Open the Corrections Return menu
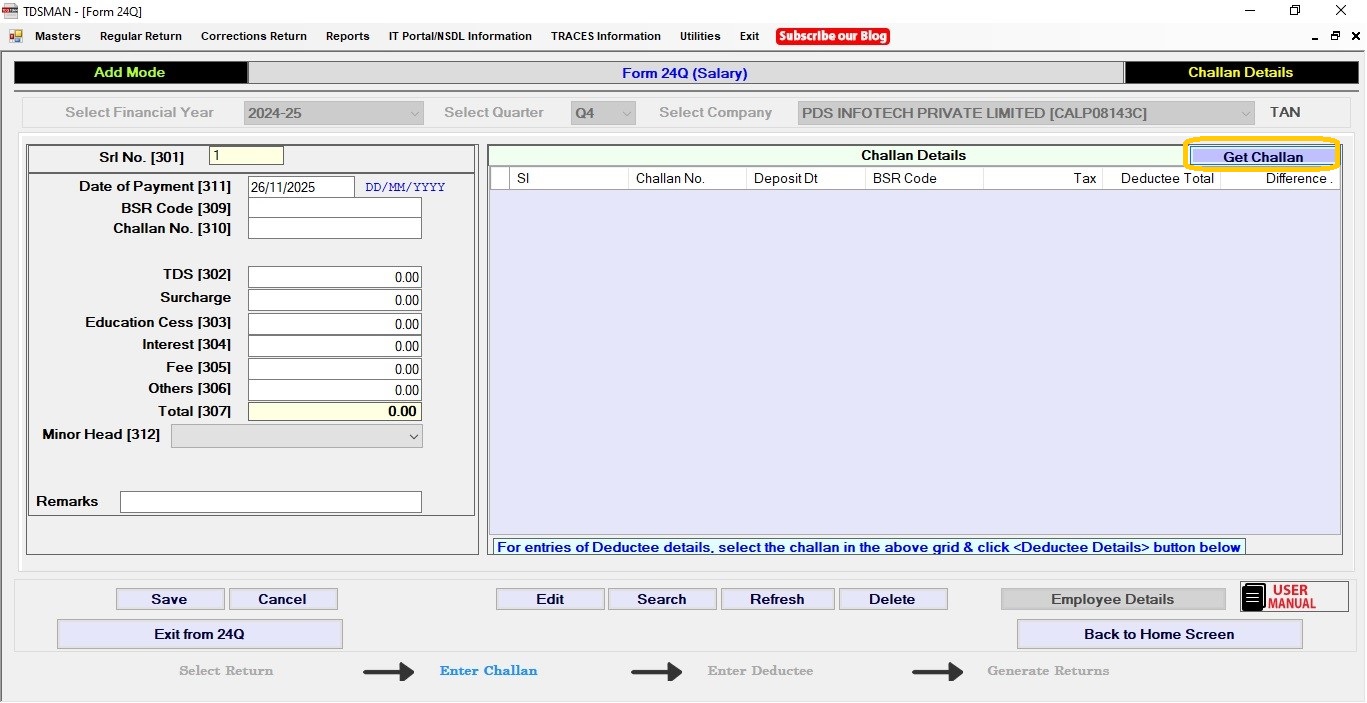This screenshot has height=703, width=1367. click(x=253, y=36)
